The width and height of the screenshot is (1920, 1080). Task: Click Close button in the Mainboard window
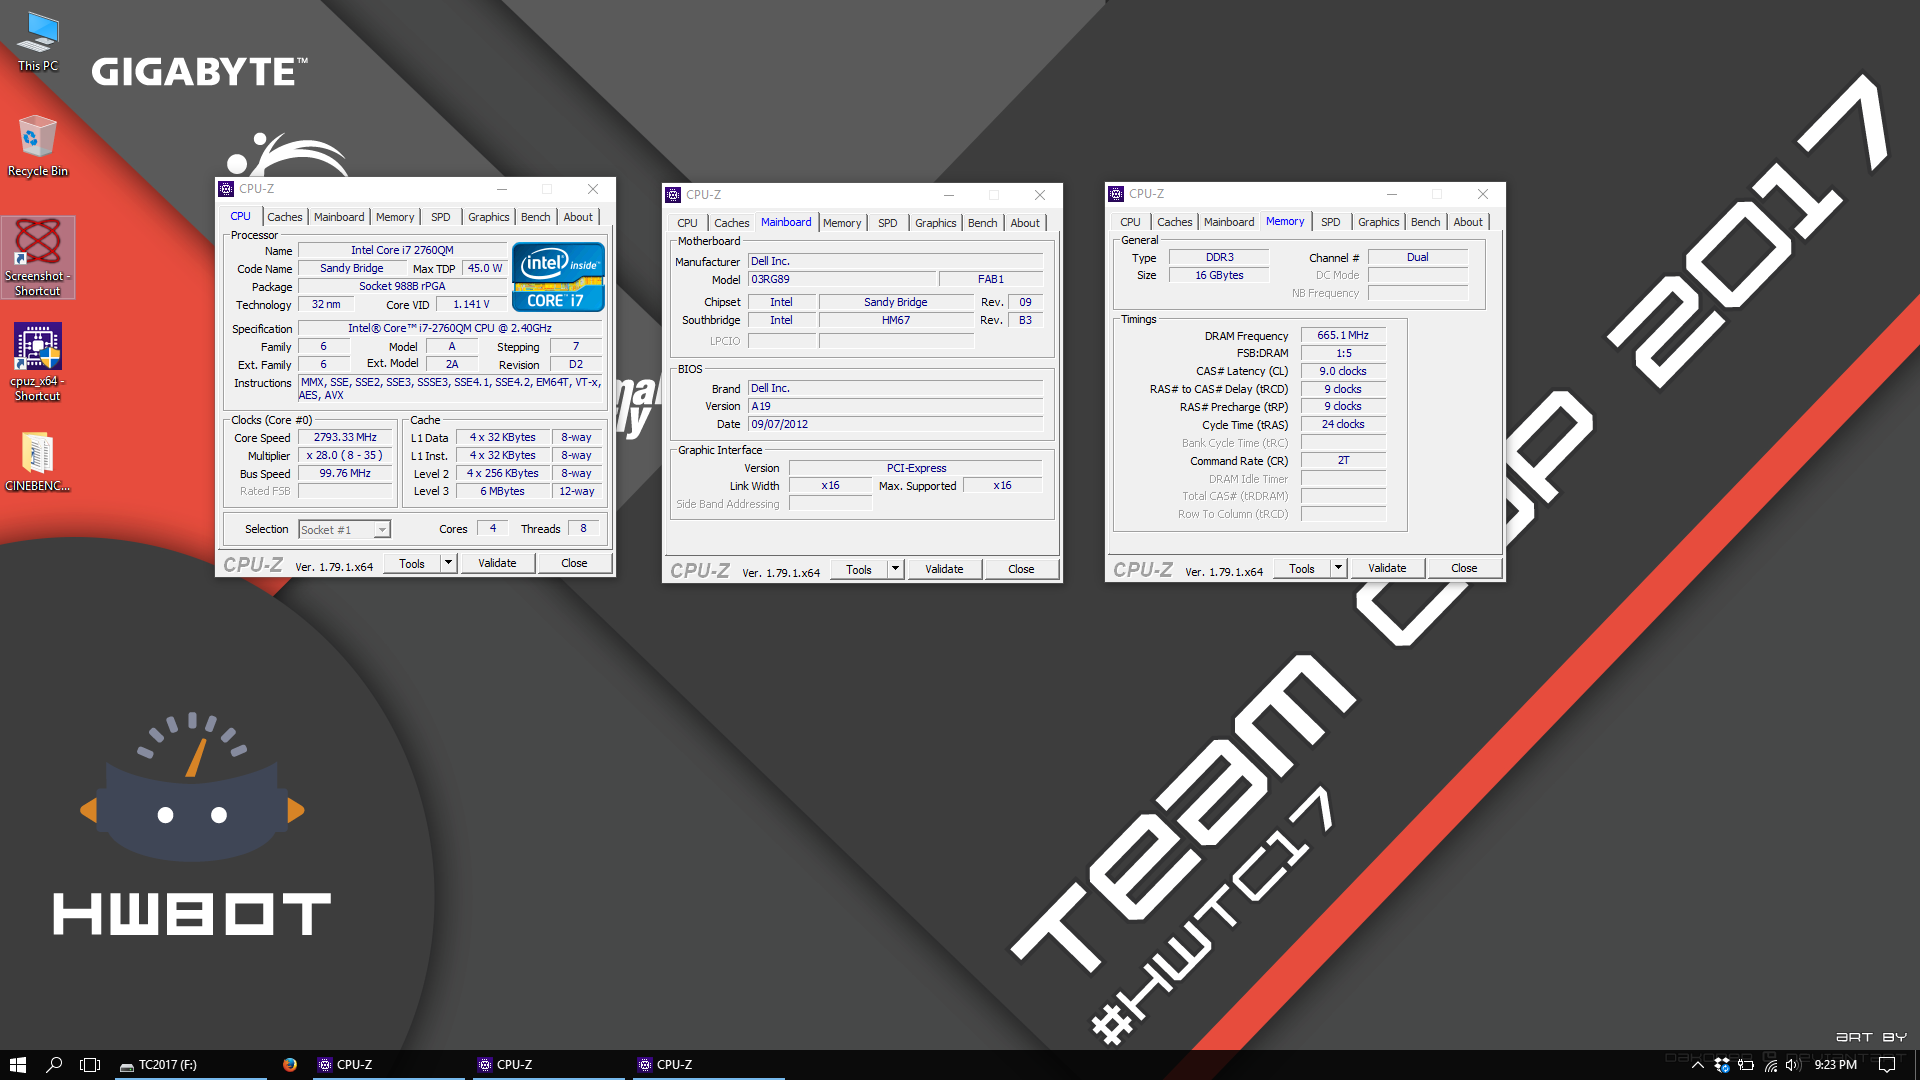pos(1021,569)
